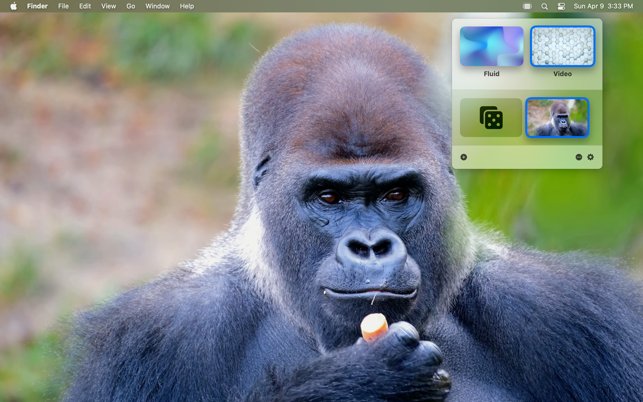Open the Go menu
The height and width of the screenshot is (402, 643).
tap(130, 6)
